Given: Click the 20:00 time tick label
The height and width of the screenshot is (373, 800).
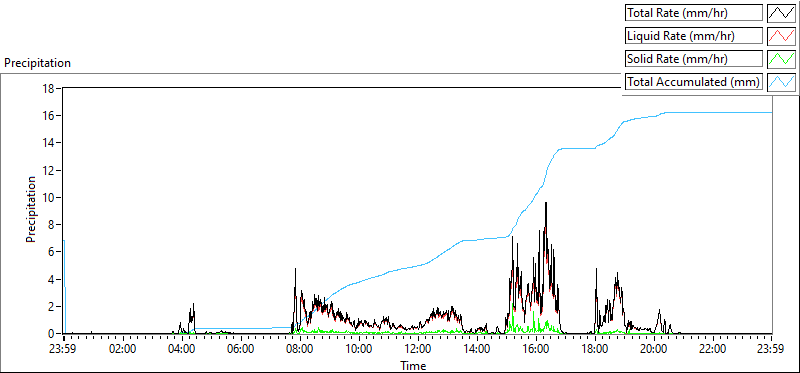Looking at the screenshot, I should [654, 350].
